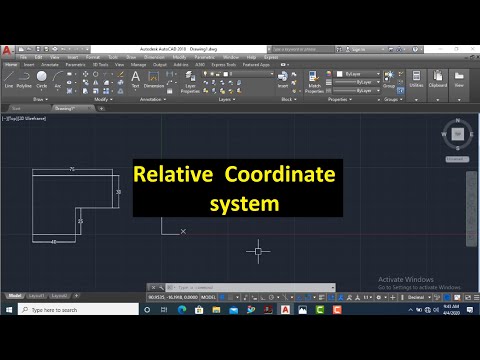Click the Unnamed UCS button below ViewCube
Image resolution: width=480 pixels, height=360 pixels.
point(457,159)
